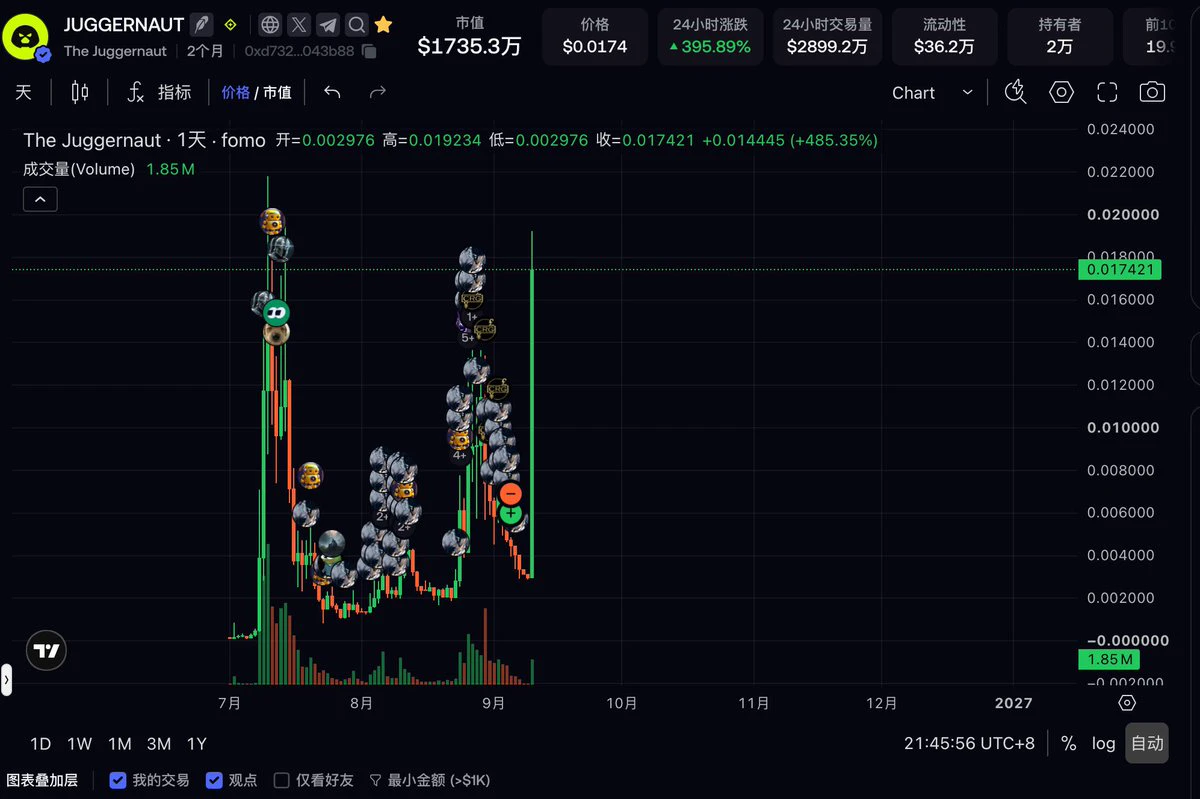The image size is (1200, 799).
Task: Click the 市值 $1735.3万 value
Action: 470,45
